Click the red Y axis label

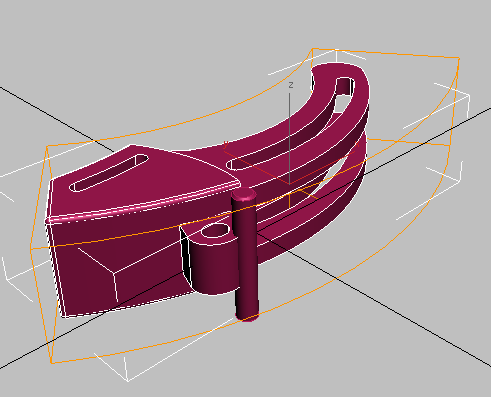[226, 144]
